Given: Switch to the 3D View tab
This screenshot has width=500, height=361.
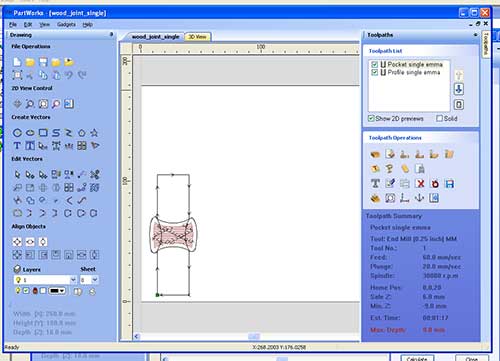Looking at the screenshot, I should [x=198, y=37].
